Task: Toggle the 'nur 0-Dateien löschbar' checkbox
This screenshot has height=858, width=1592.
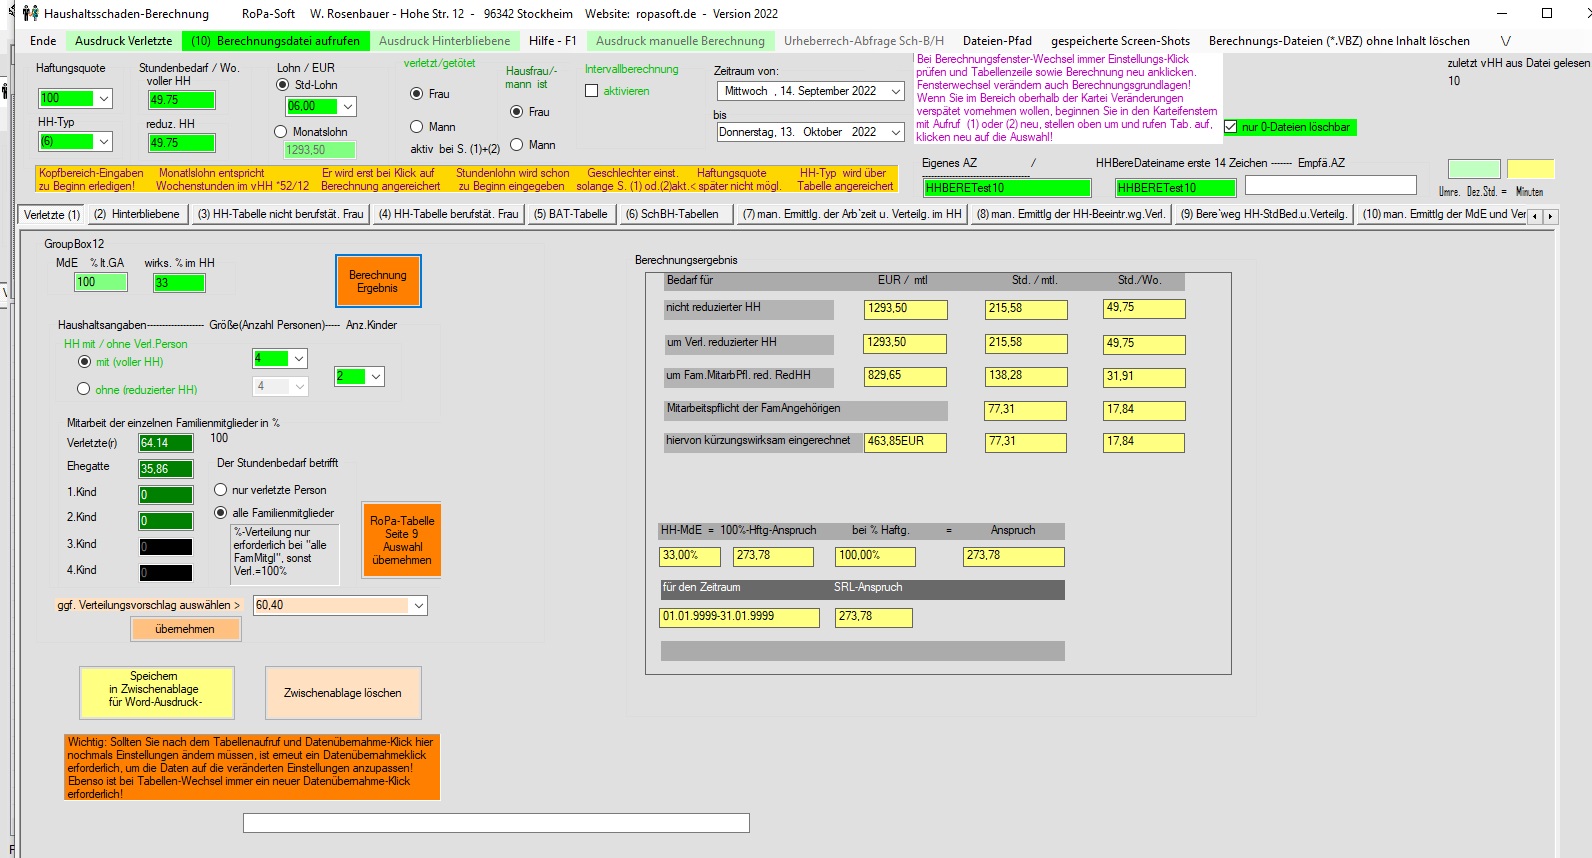Action: (1231, 127)
